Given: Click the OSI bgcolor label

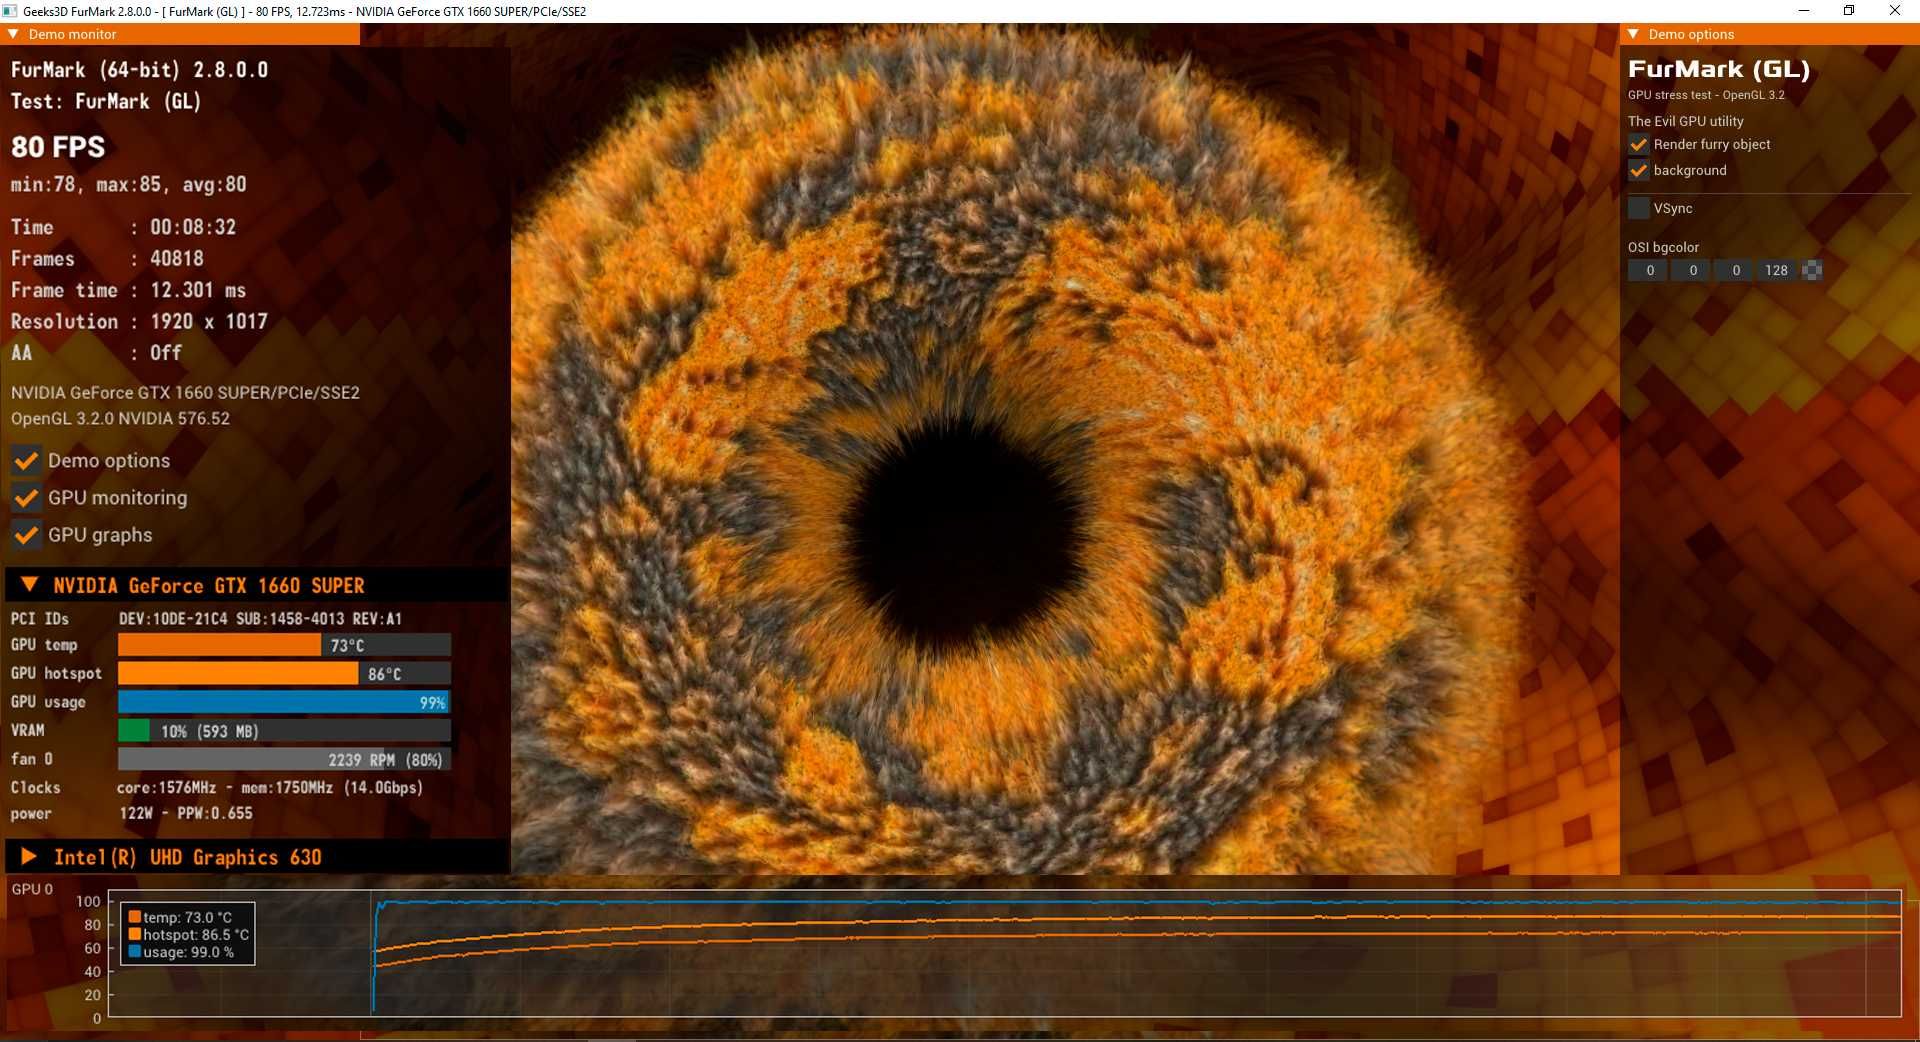Looking at the screenshot, I should click(x=1663, y=247).
